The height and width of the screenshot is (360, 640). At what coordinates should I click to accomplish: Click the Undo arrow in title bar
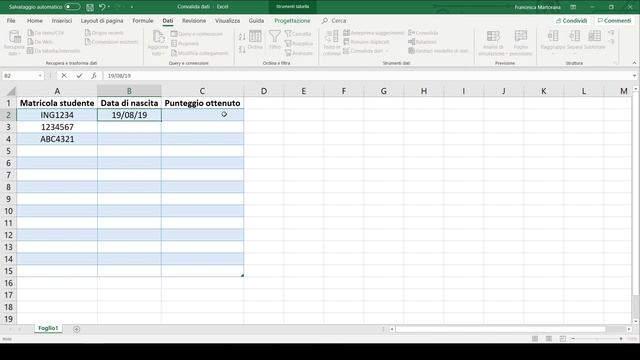pyautogui.click(x=102, y=7)
